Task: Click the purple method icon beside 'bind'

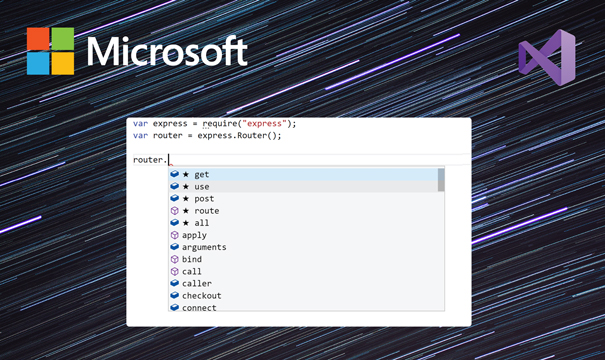Action: [x=174, y=259]
